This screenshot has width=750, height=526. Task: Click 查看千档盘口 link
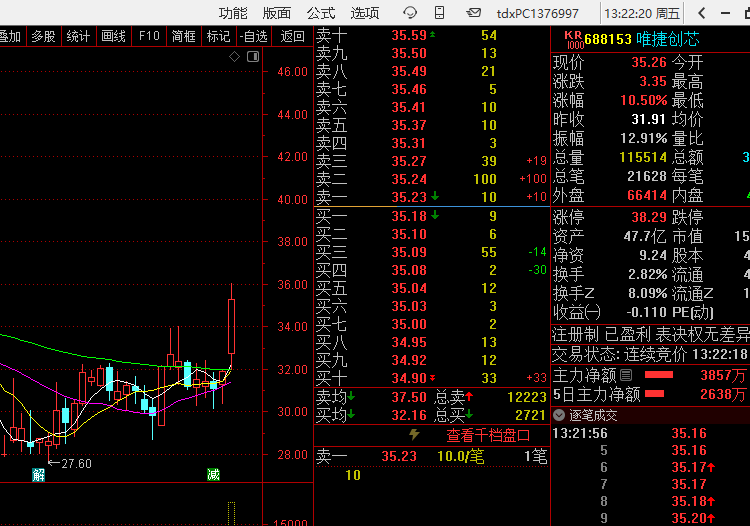(488, 435)
